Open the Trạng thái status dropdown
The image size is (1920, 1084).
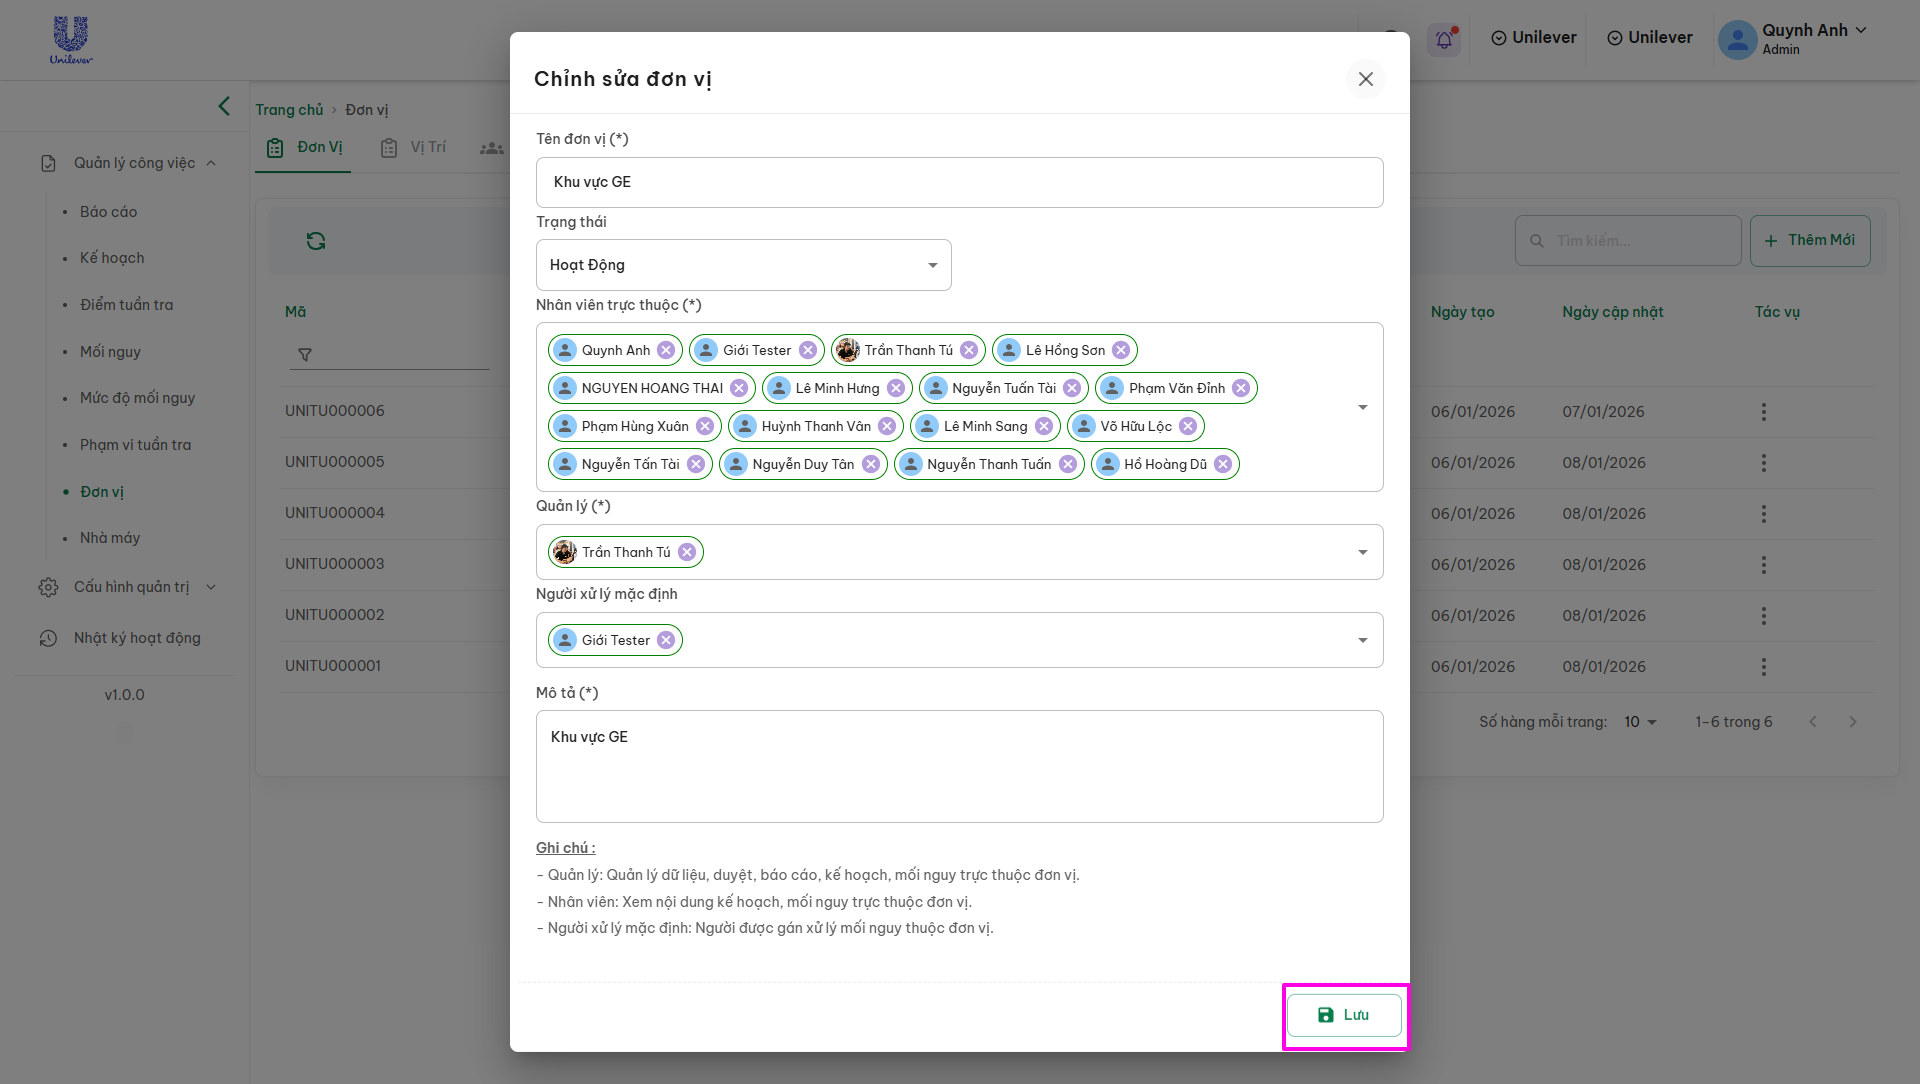click(743, 265)
